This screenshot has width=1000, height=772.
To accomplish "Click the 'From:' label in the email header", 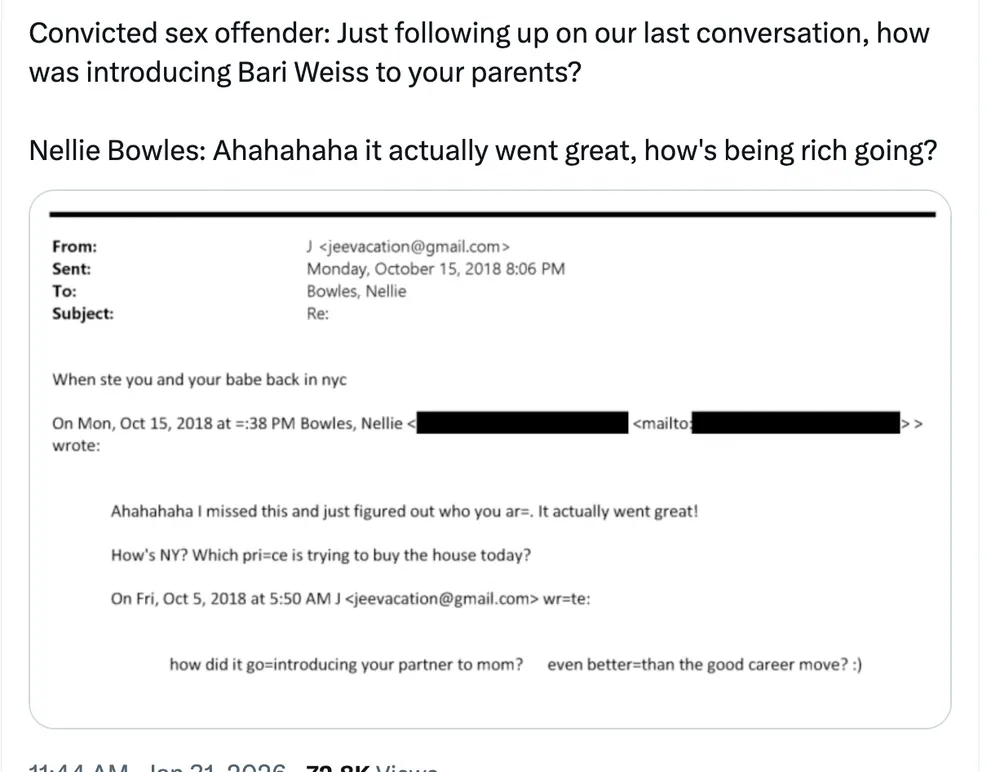I will pos(74,246).
